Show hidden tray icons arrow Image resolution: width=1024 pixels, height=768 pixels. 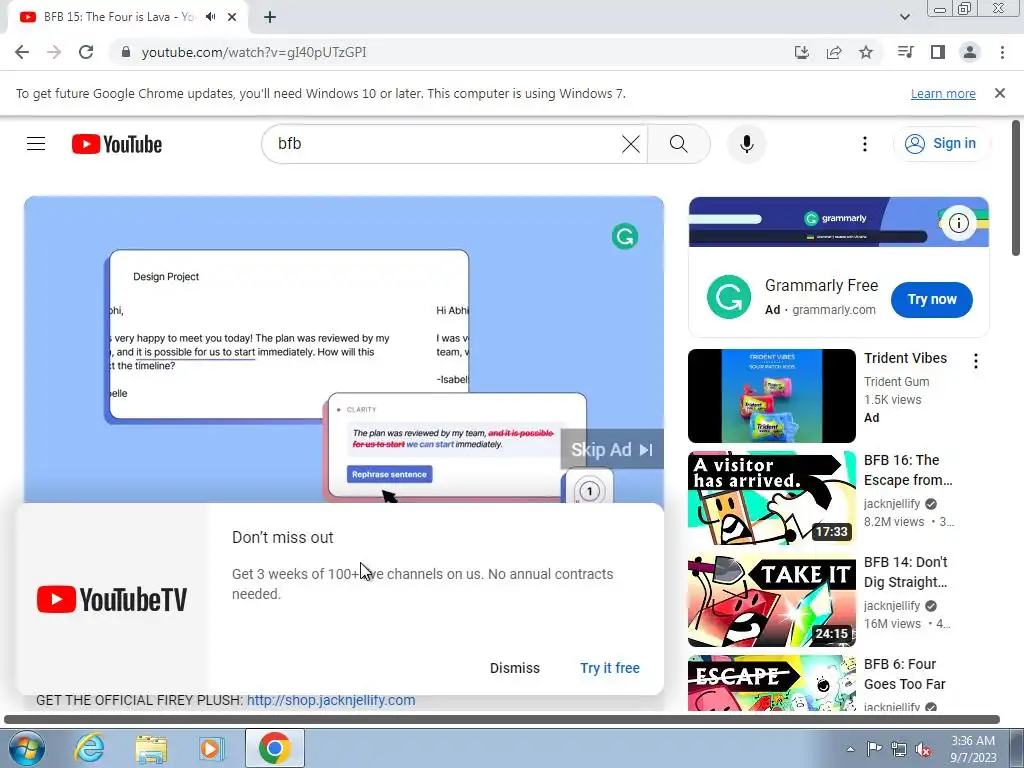pos(850,749)
